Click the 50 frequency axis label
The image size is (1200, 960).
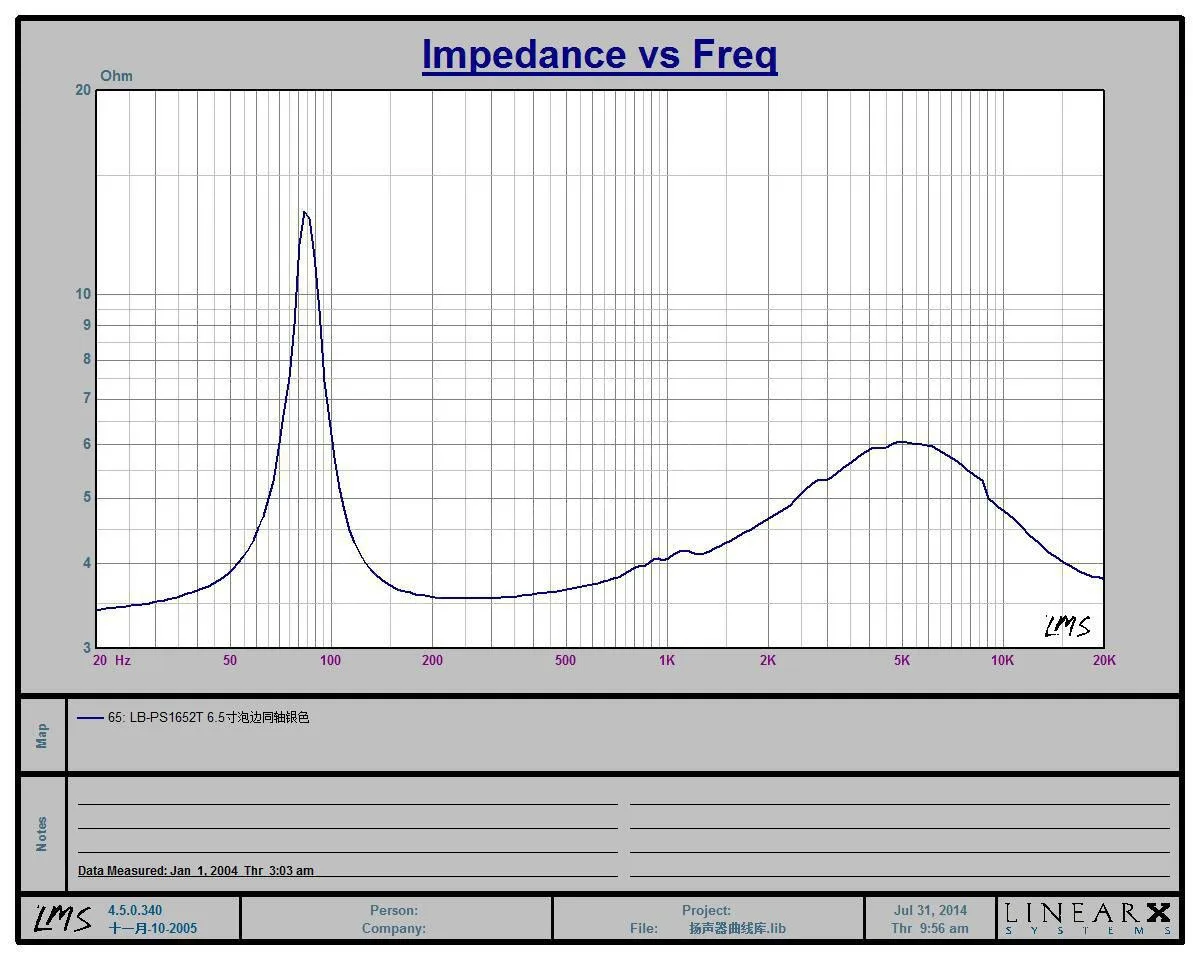230,660
